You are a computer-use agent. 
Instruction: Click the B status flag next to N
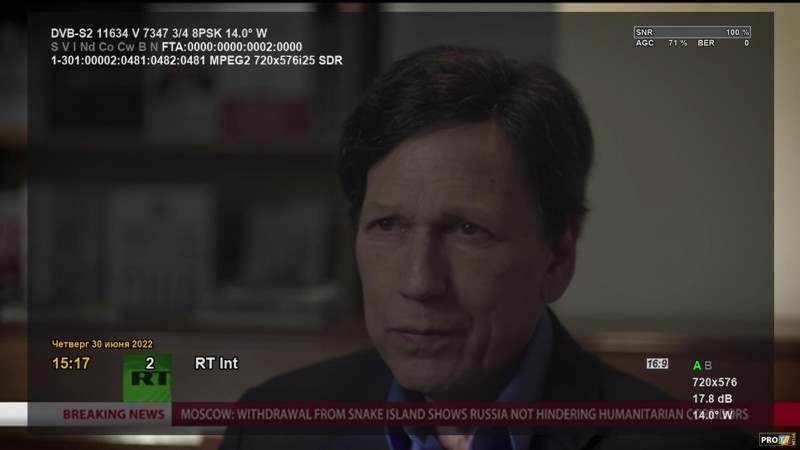142,47
